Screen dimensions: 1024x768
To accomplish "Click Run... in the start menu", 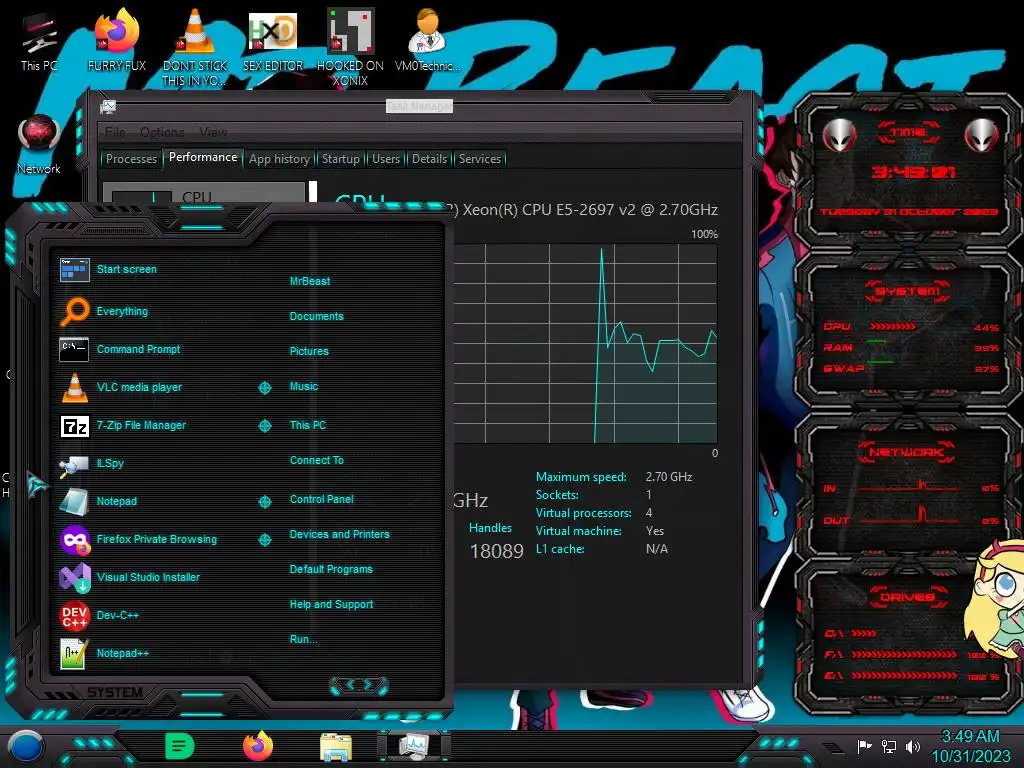I will (x=303, y=639).
